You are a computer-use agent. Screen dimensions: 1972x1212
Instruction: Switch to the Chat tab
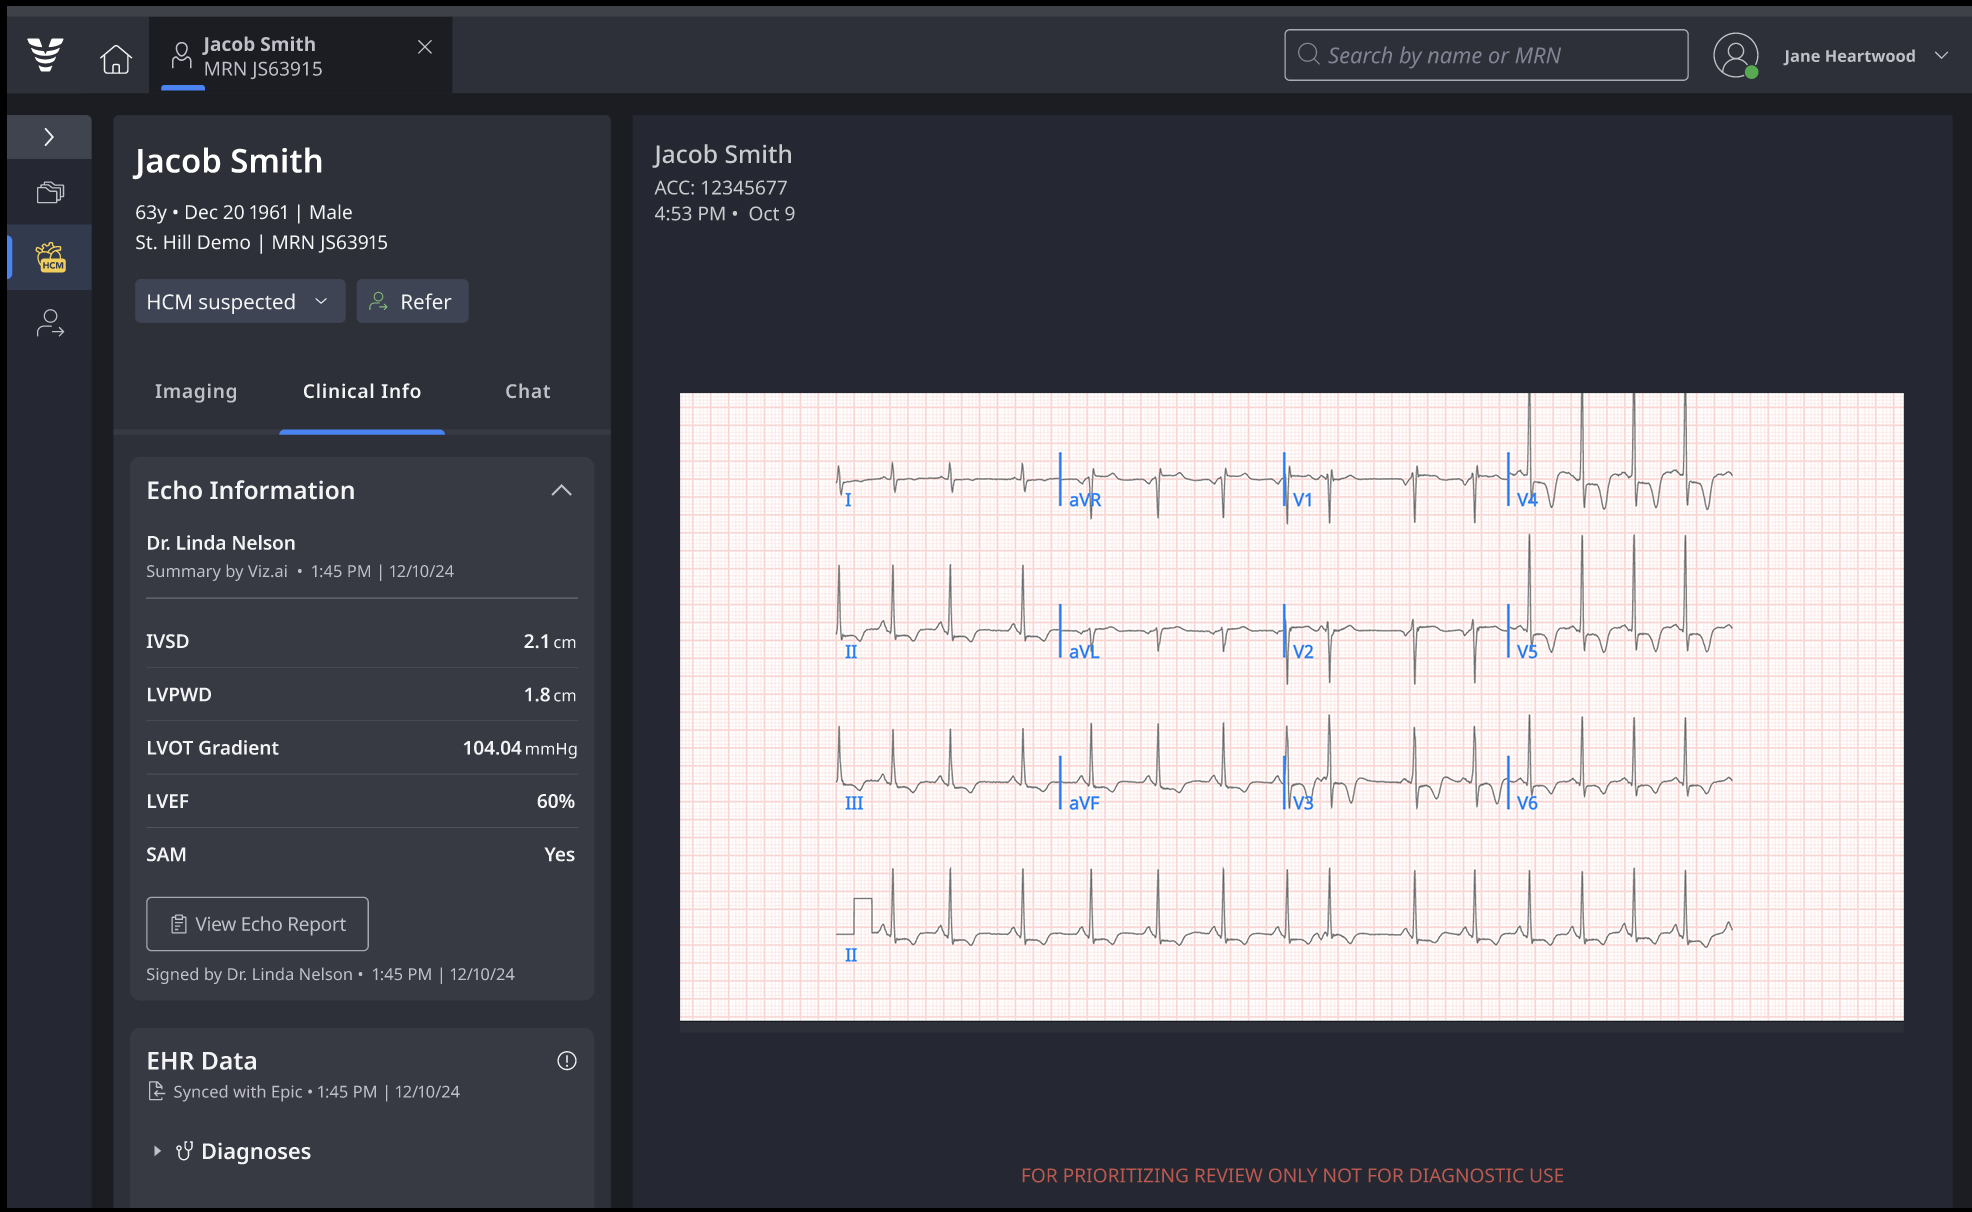(527, 391)
